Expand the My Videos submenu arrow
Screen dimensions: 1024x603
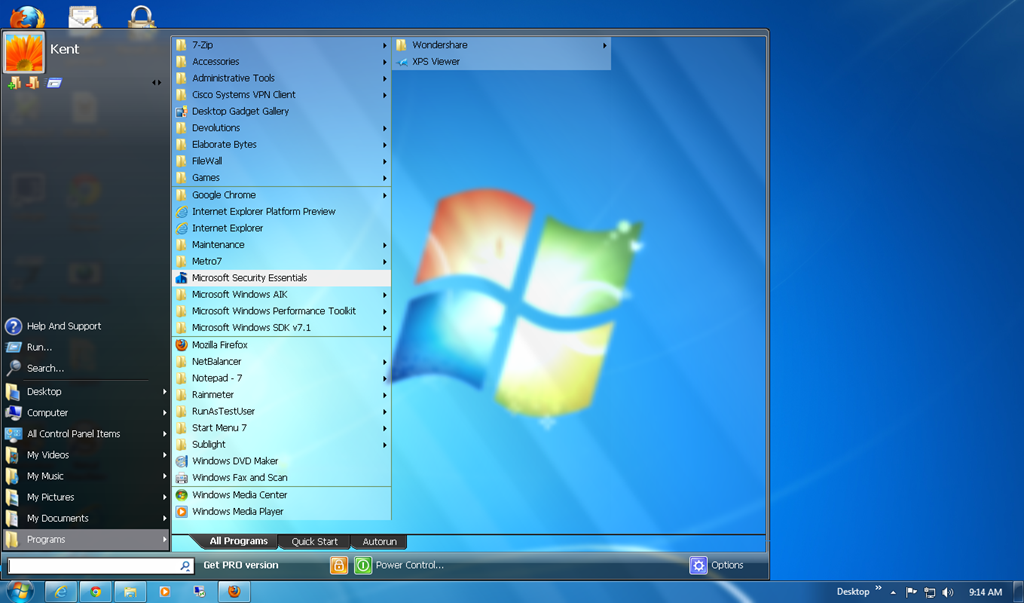tap(164, 455)
